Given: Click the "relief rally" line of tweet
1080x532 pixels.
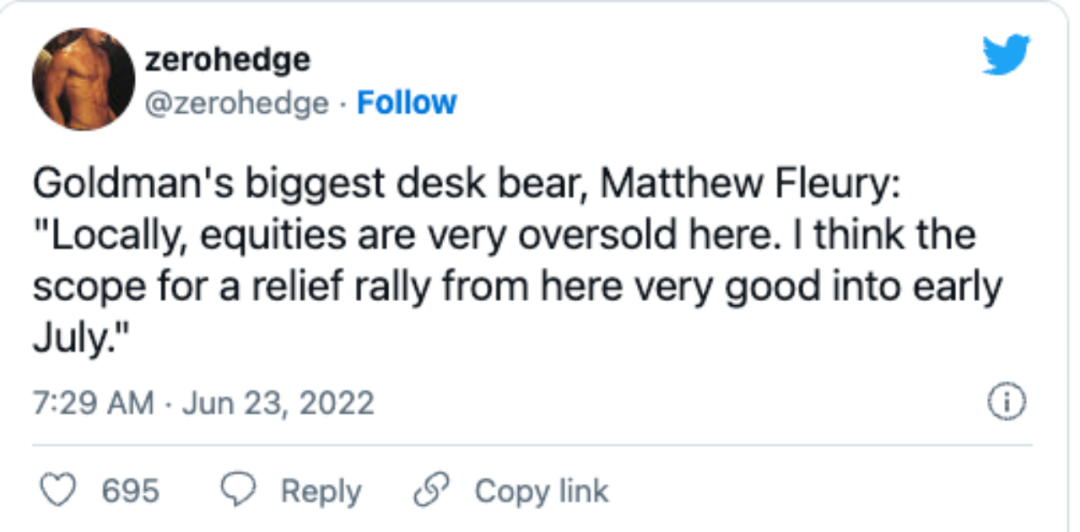Looking at the screenshot, I should click(517, 288).
